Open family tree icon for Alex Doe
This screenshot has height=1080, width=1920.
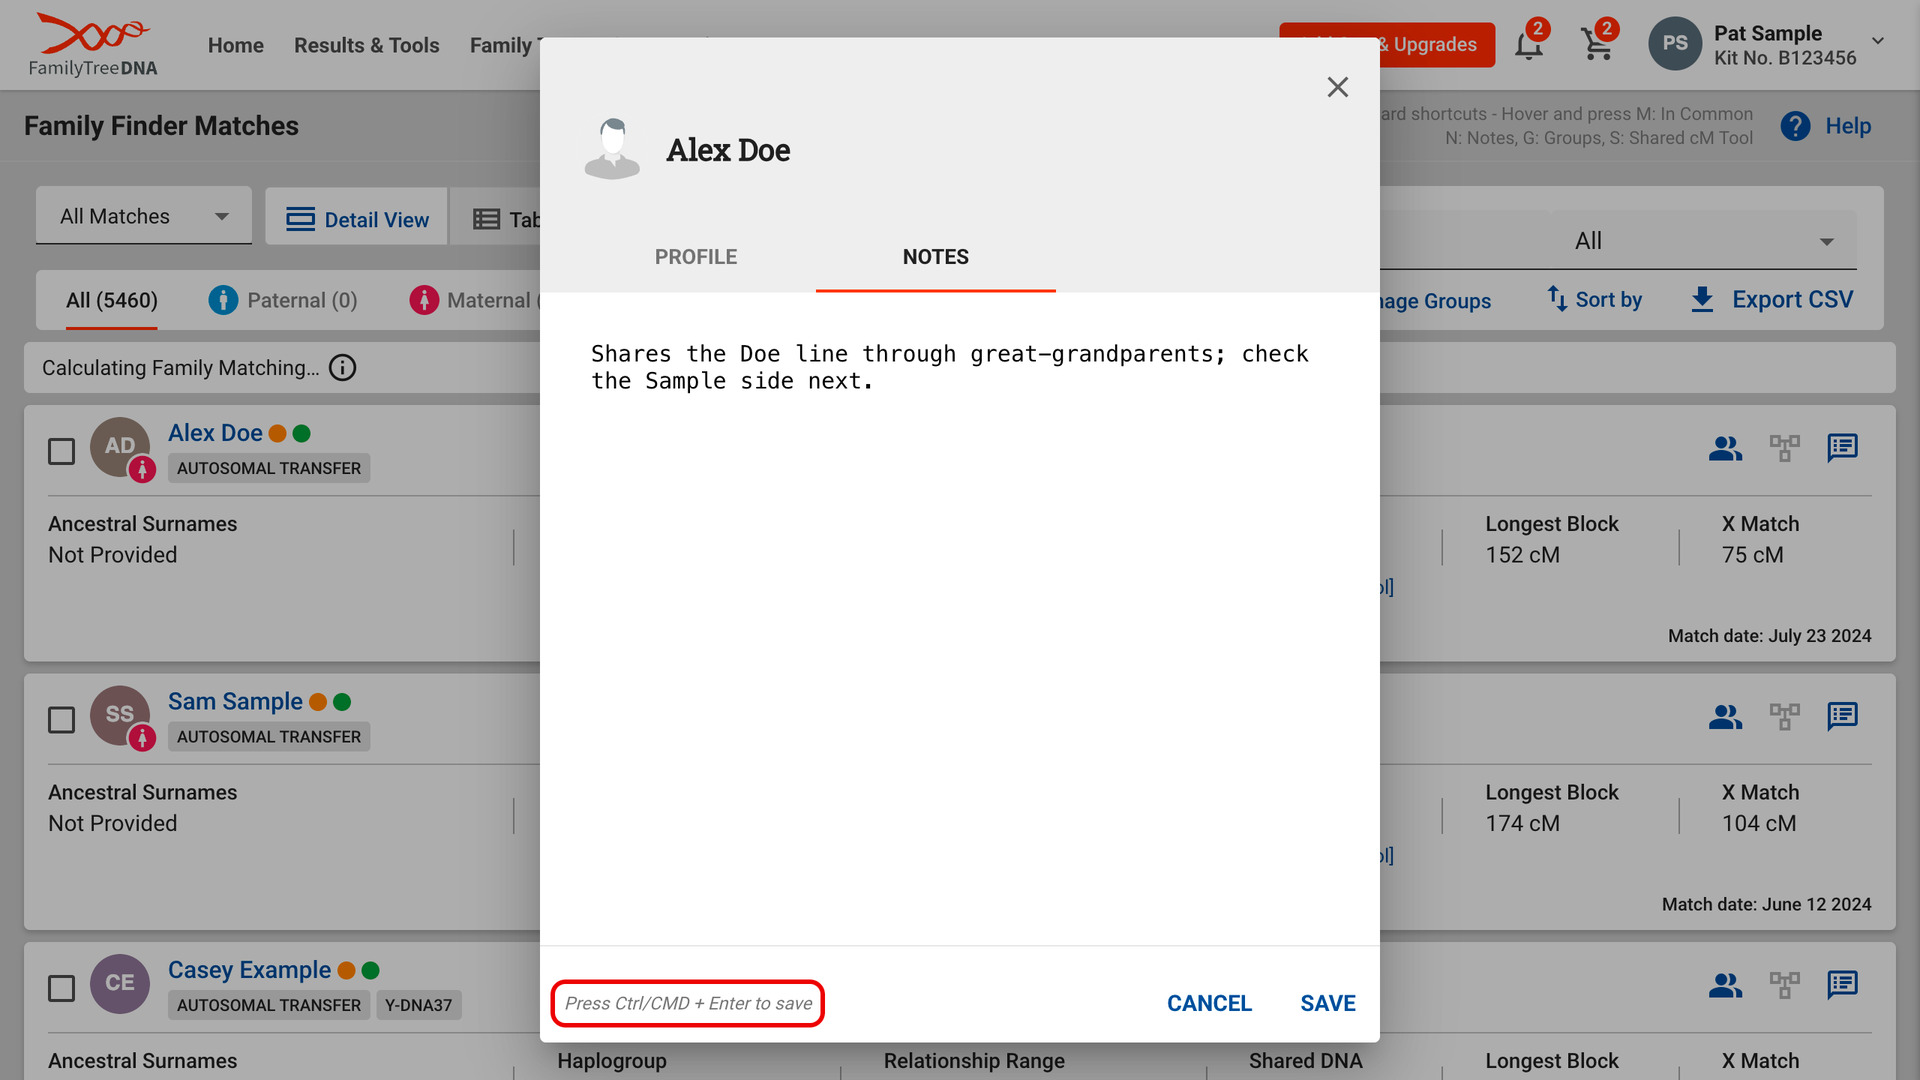pyautogui.click(x=1784, y=448)
